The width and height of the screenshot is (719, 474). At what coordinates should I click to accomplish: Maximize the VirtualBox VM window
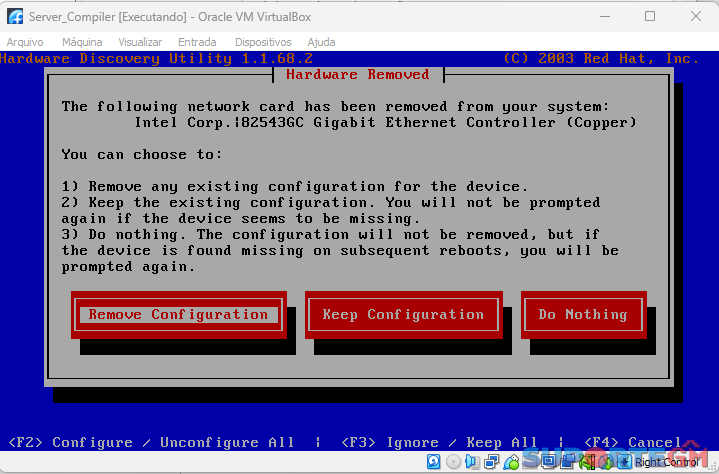(x=650, y=16)
